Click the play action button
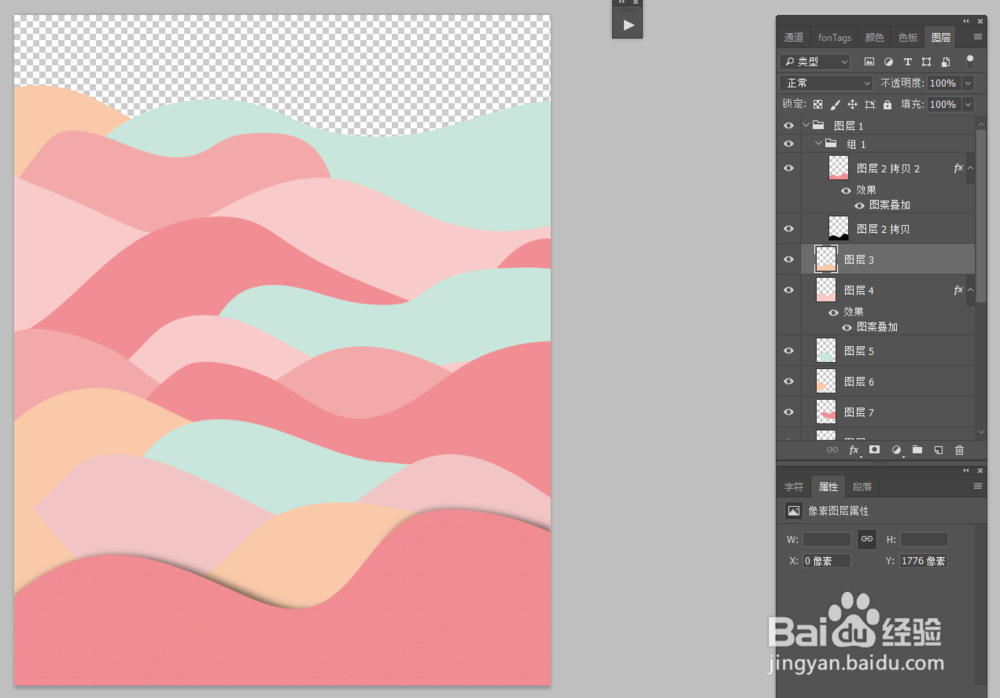 (x=628, y=26)
